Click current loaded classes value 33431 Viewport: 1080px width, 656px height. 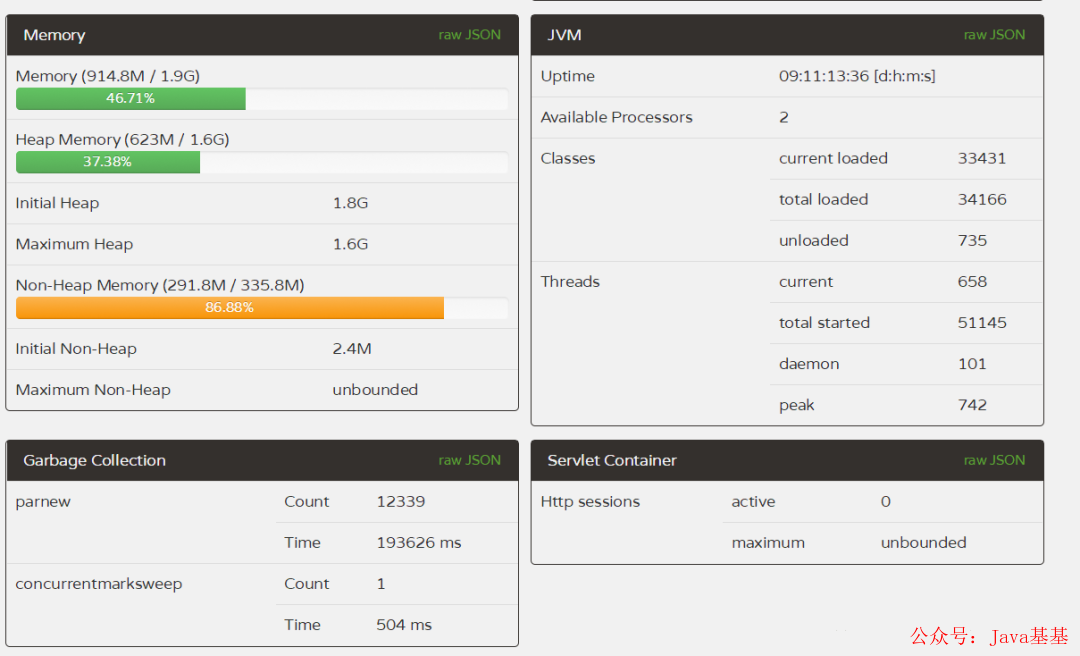point(982,158)
